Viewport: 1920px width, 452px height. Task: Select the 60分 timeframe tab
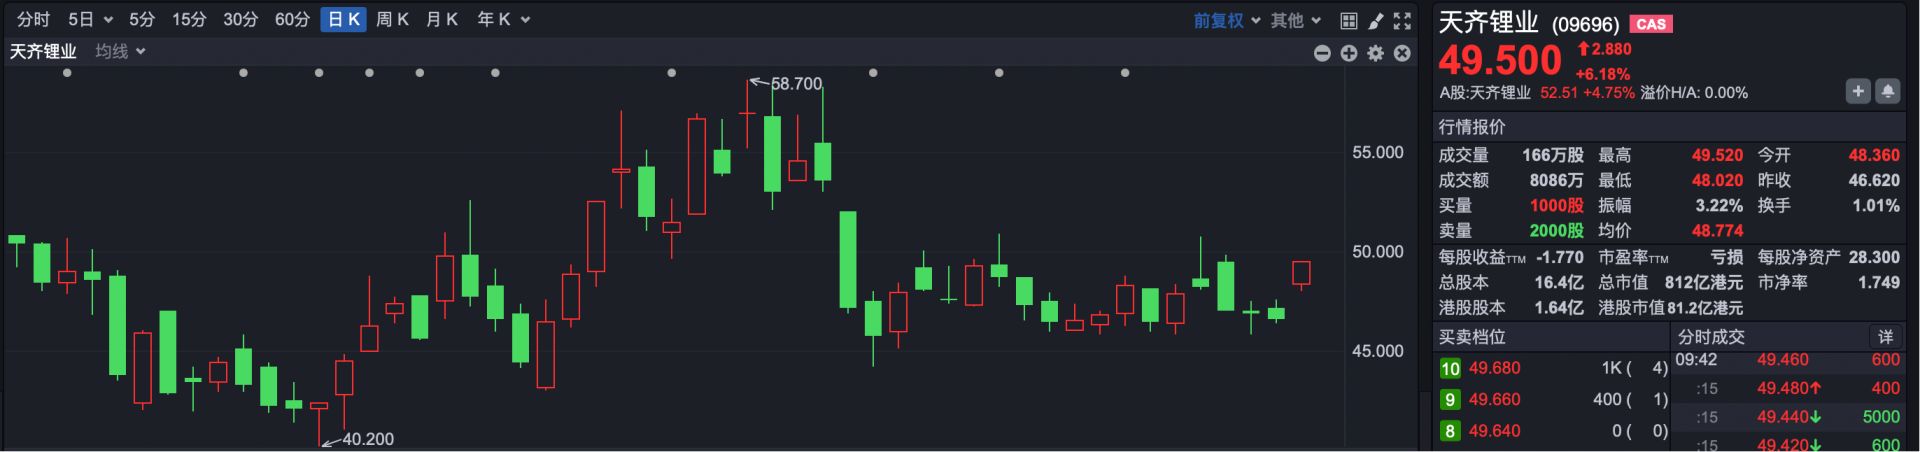point(292,19)
